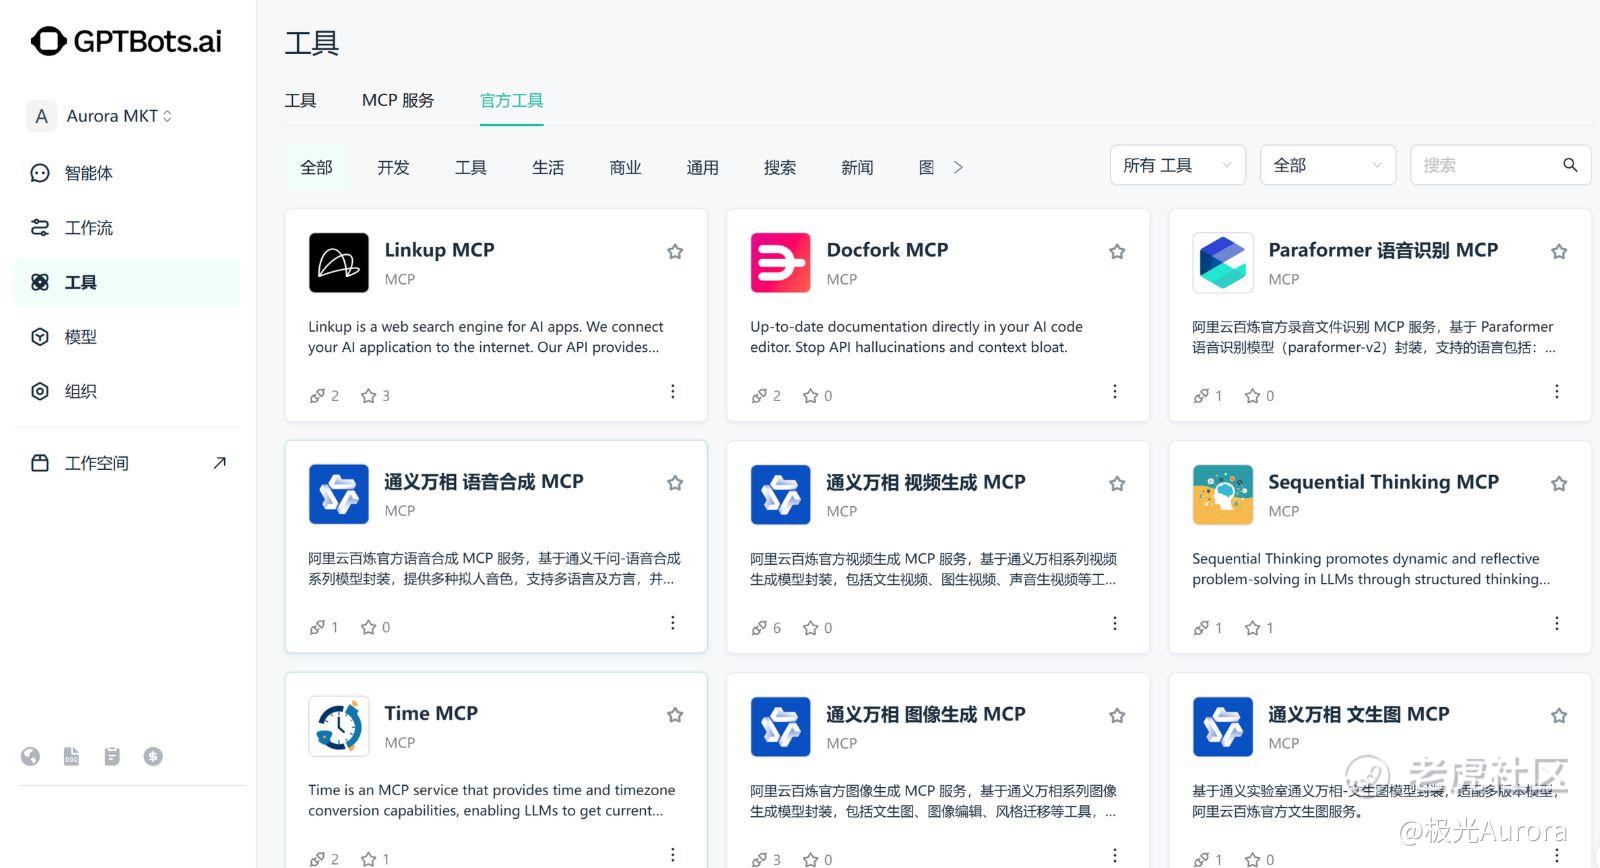Favorite 通义万相 图像生成 MCP with the star
1600x868 pixels.
(x=1117, y=715)
